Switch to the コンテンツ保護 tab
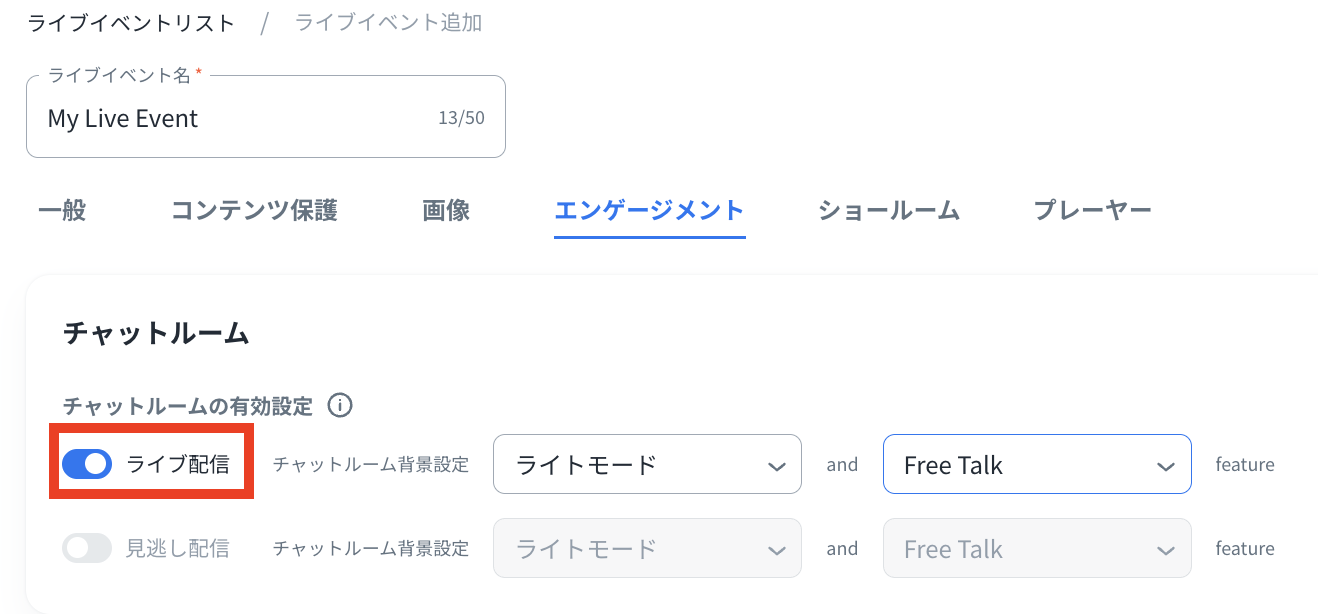The width and height of the screenshot is (1318, 614). [254, 210]
